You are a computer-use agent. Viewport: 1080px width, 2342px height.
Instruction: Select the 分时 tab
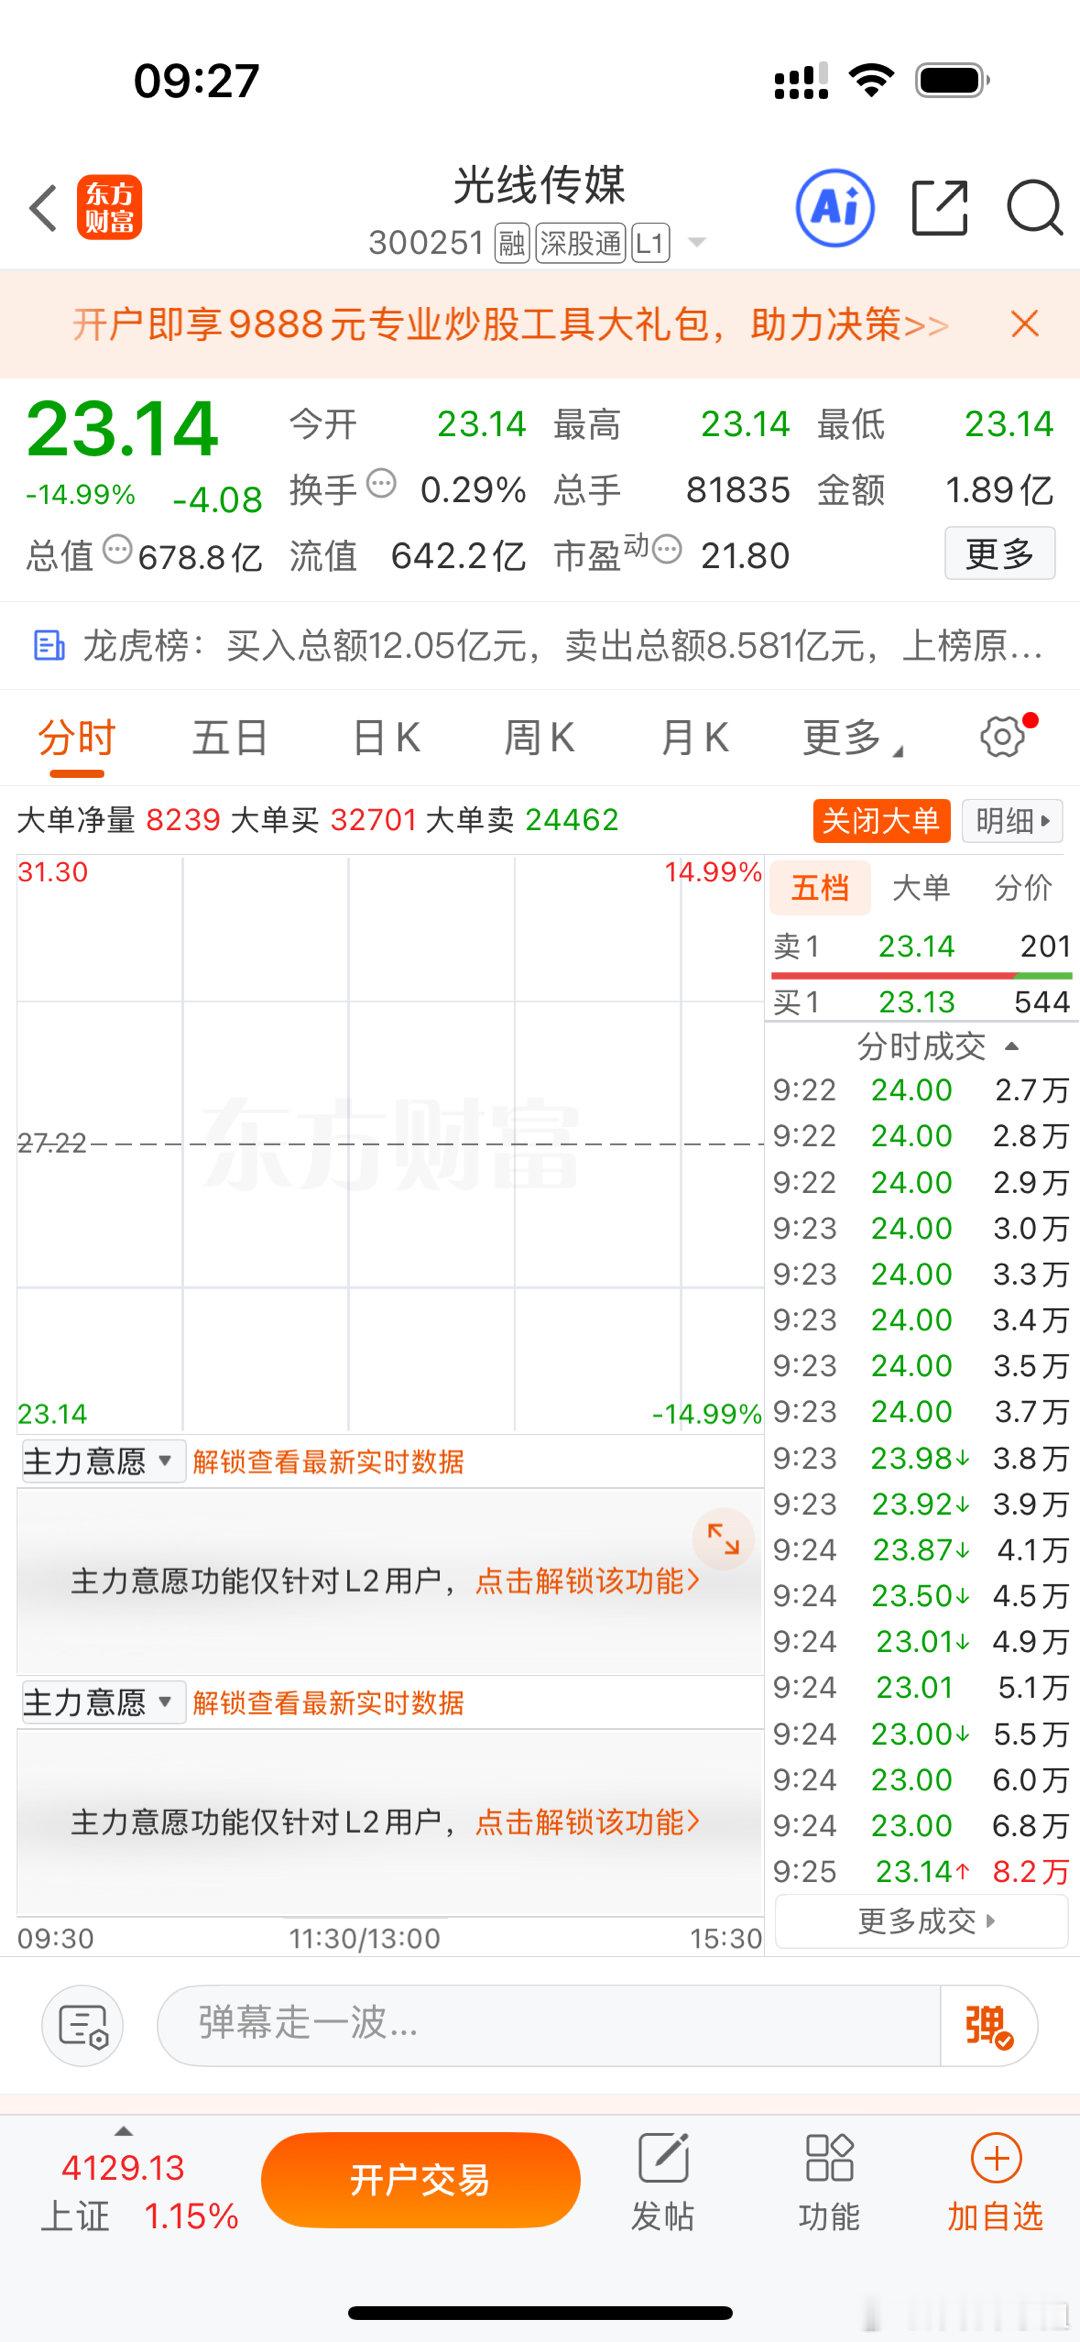click(x=77, y=738)
